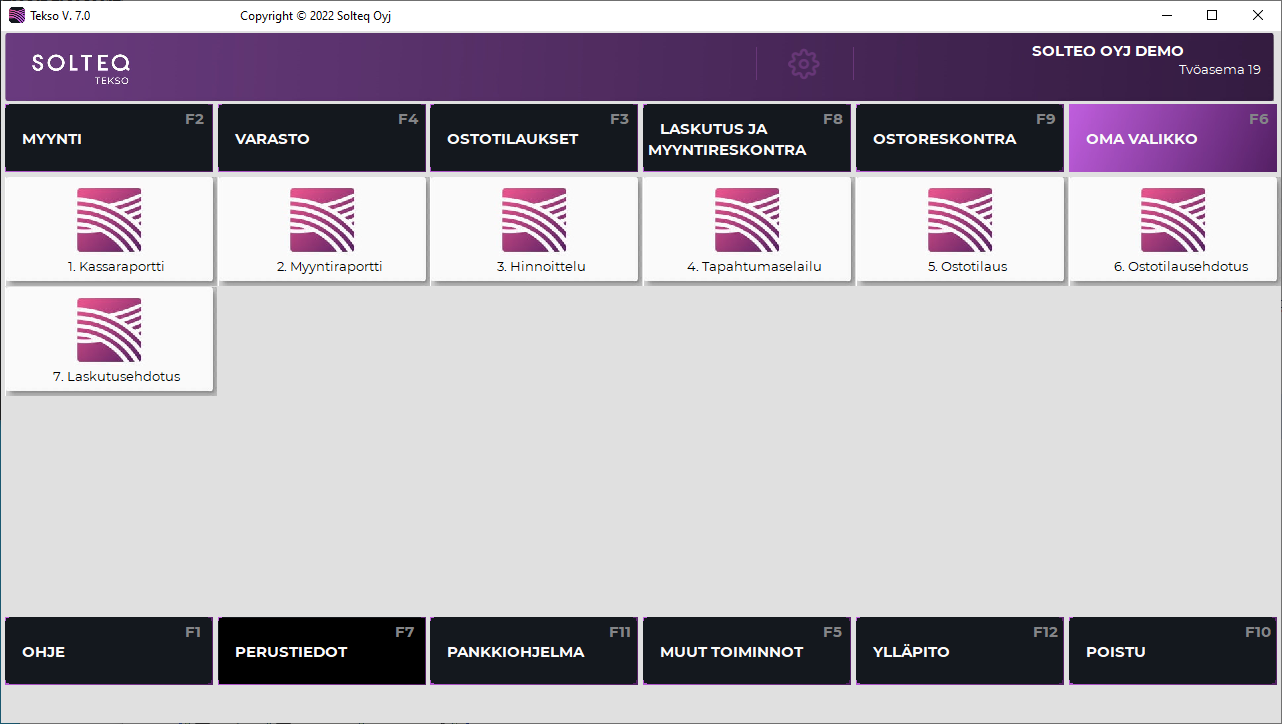Switch to the Myynti F2 menu

pyautogui.click(x=109, y=139)
